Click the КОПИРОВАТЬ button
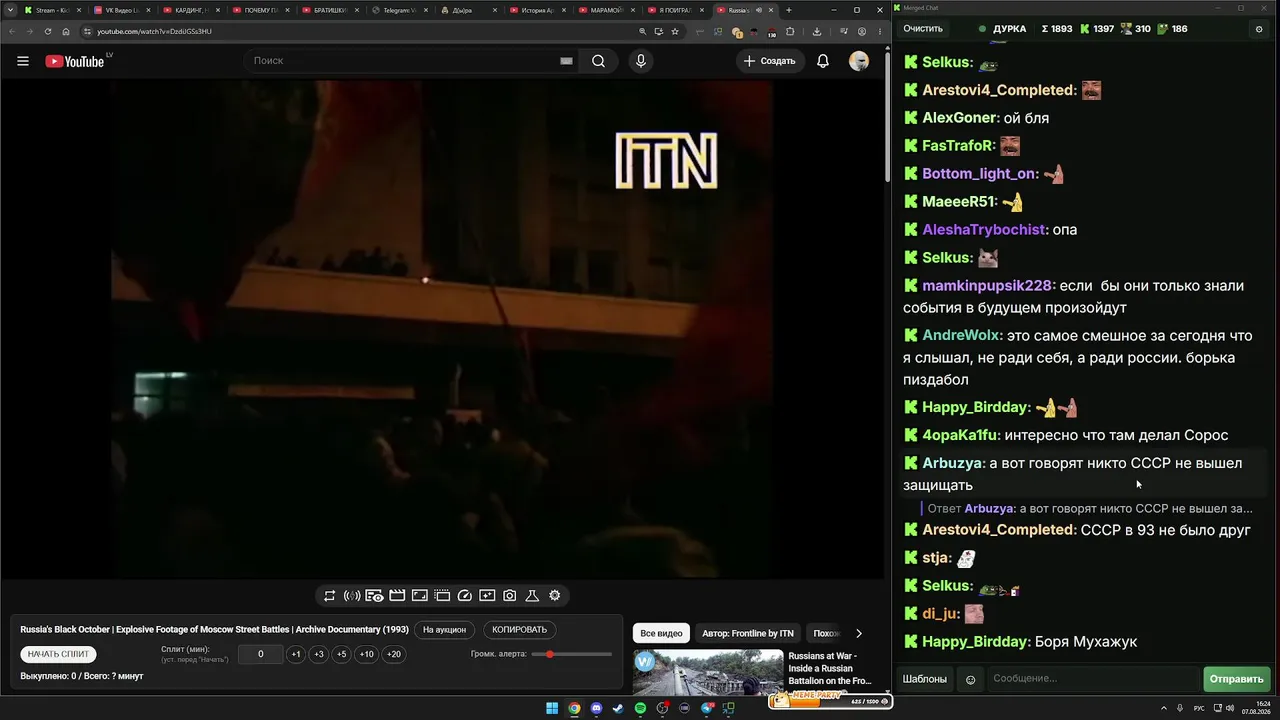 520,630
